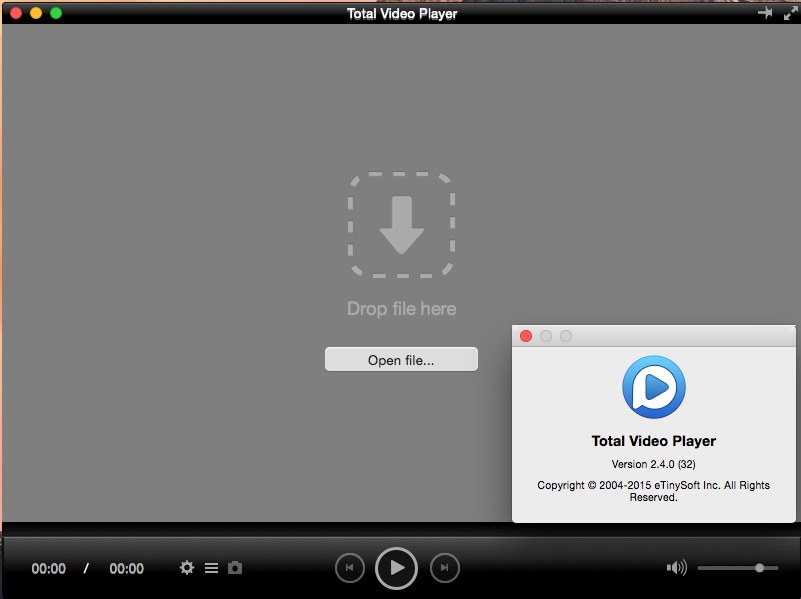
Task: Click the Open file... button
Action: pos(402,360)
